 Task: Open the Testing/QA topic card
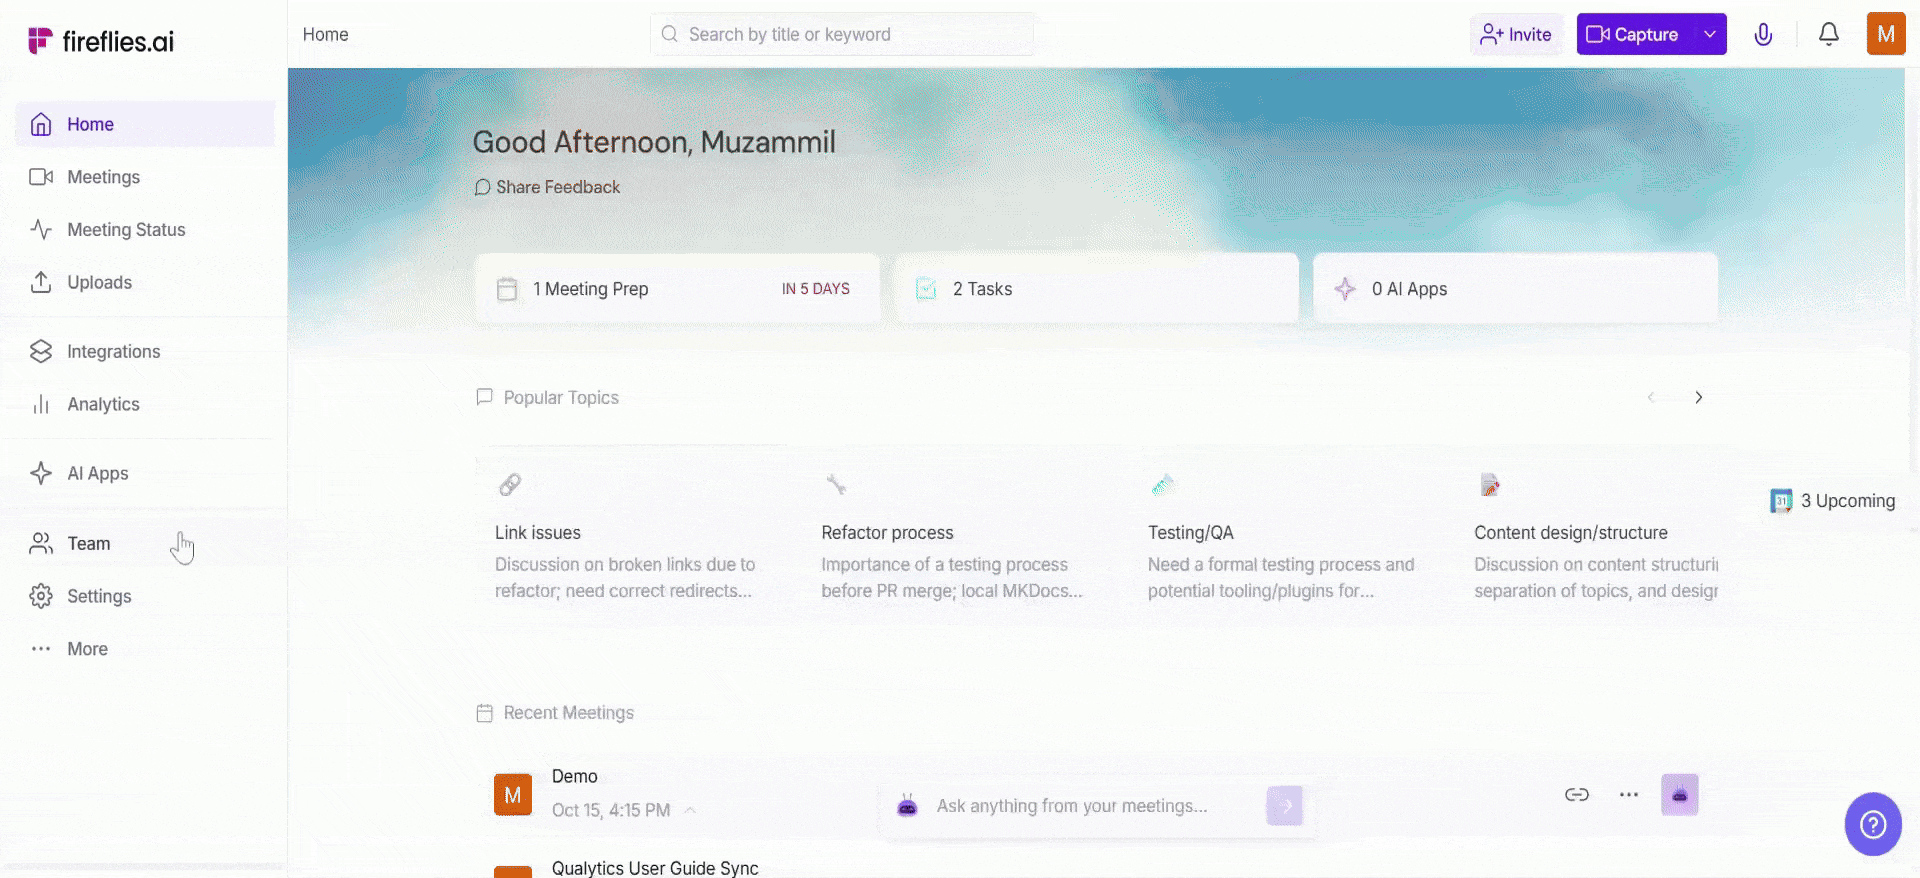click(x=1286, y=538)
